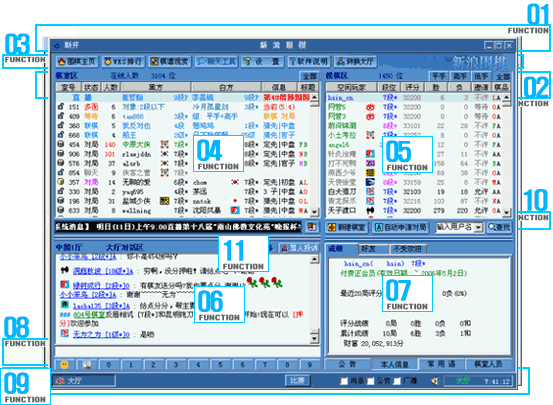The width and height of the screenshot is (553, 405).
Task: Open the 输入用户名 username dropdown arrow
Action: click(478, 228)
